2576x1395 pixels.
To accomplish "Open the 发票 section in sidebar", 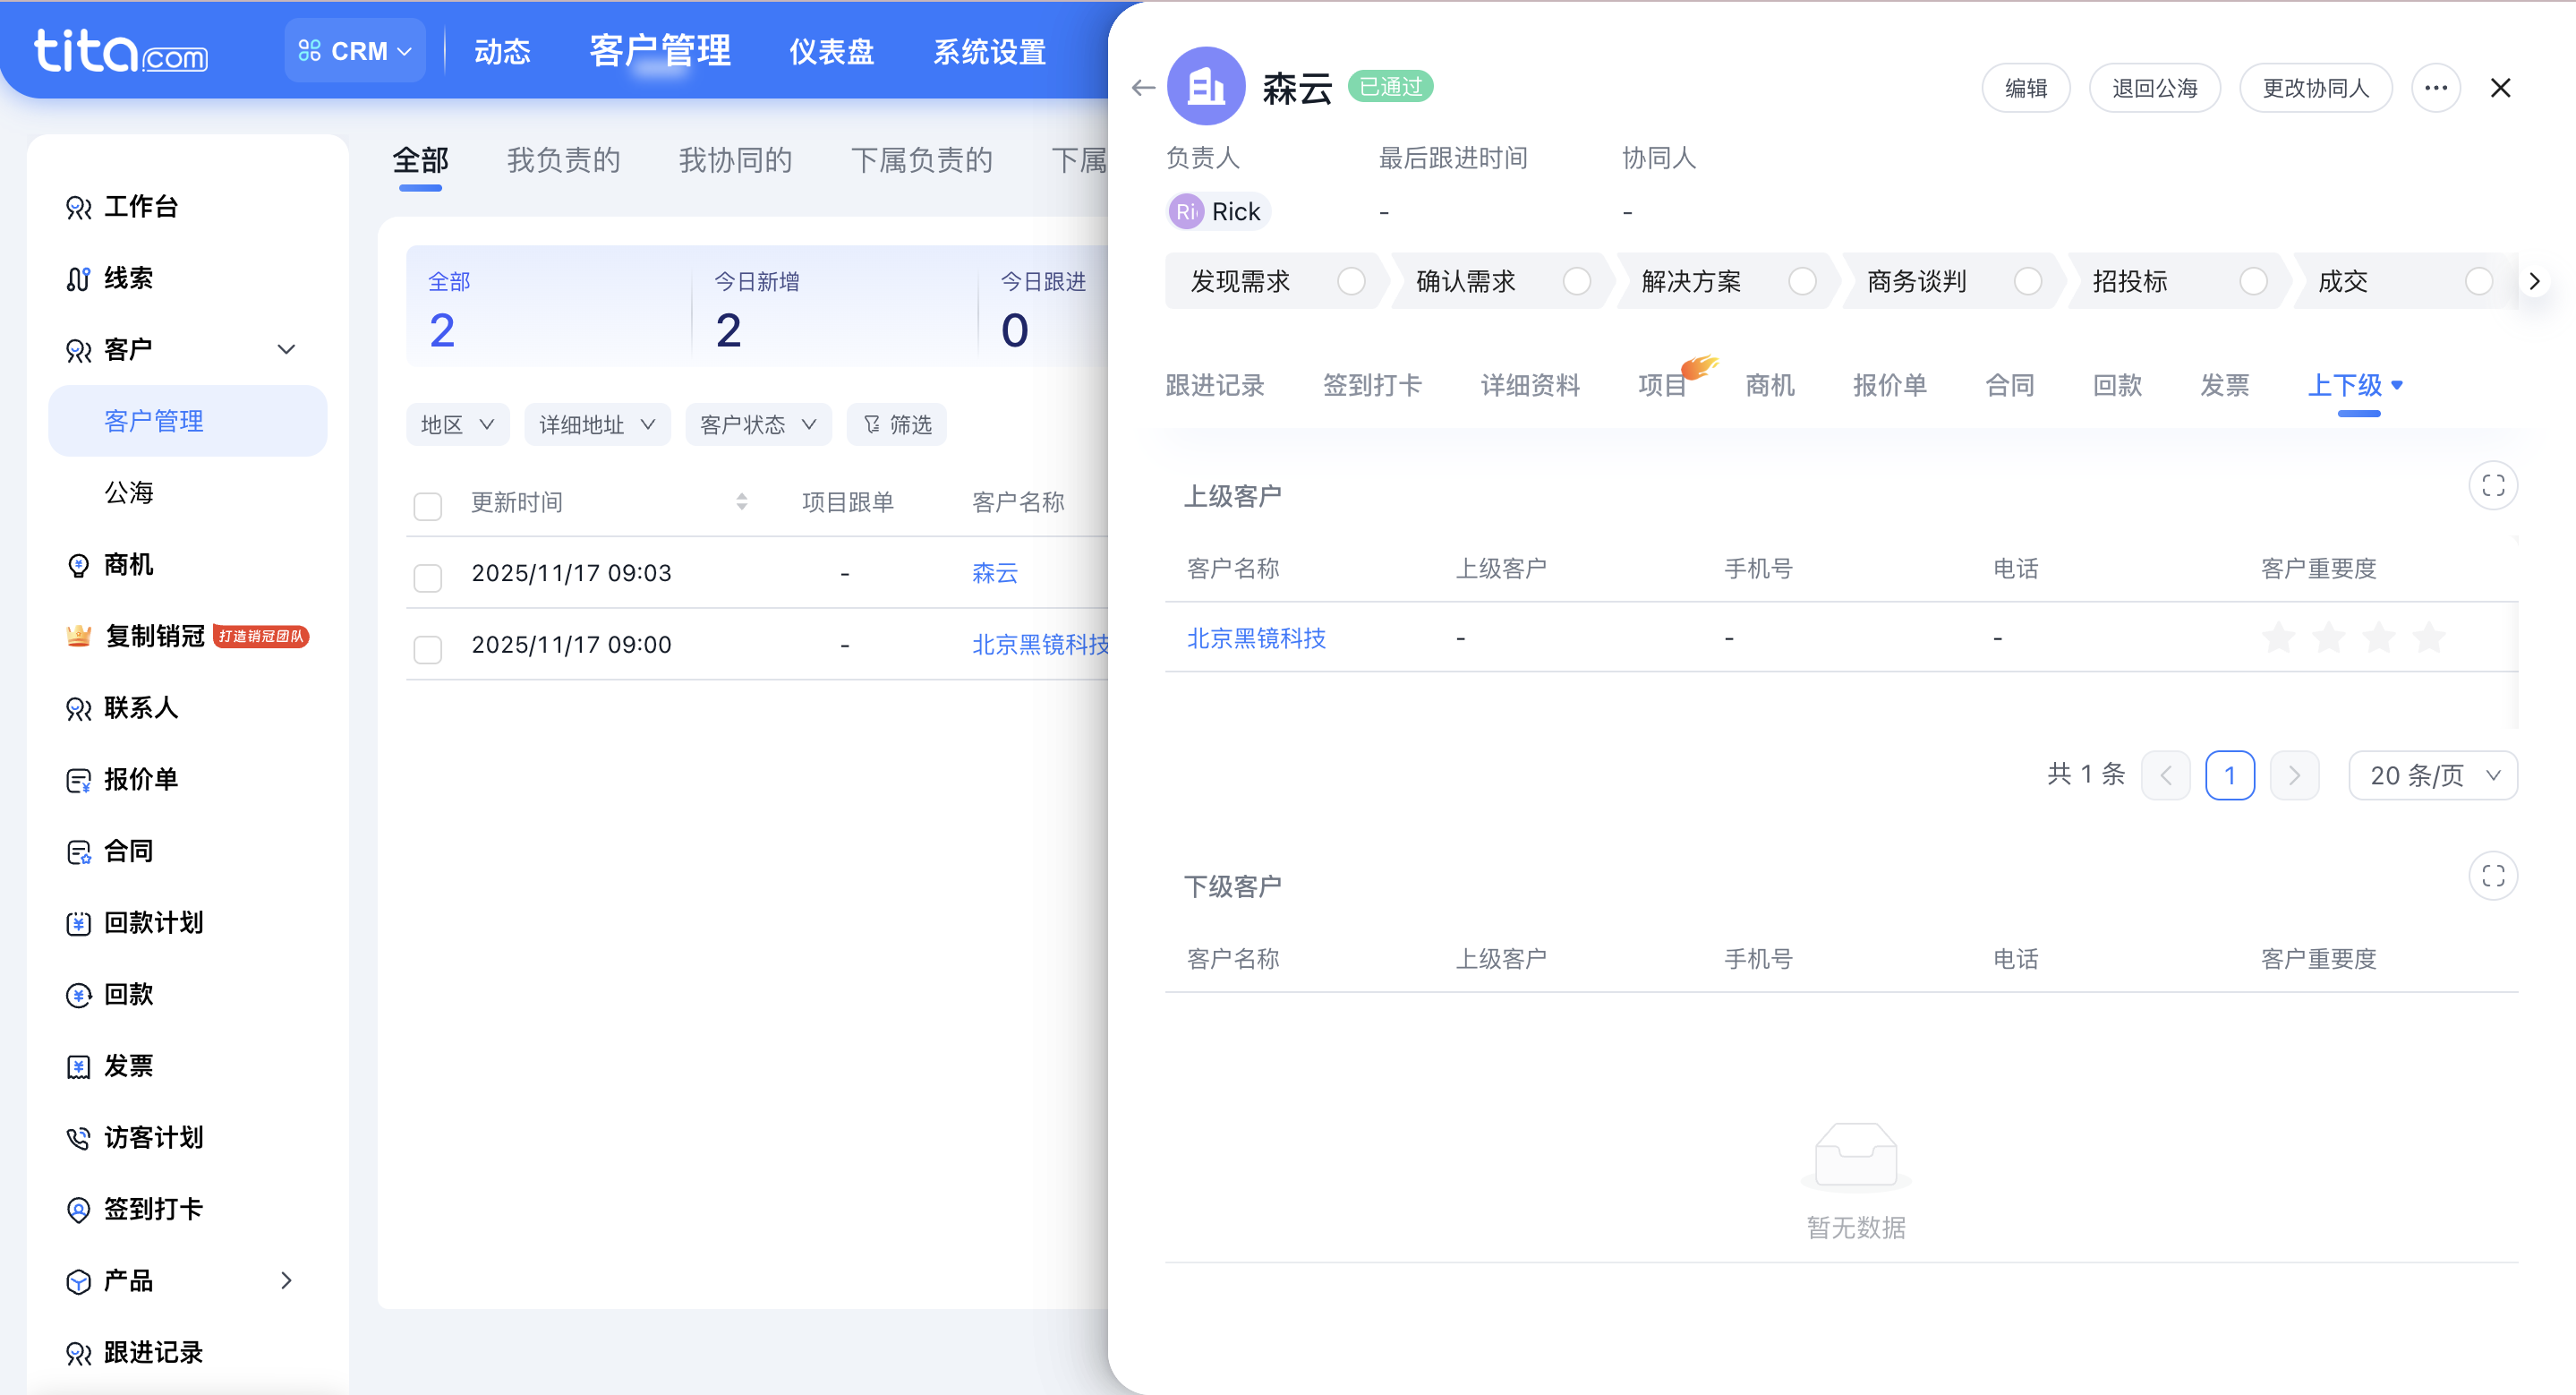I will coord(129,1065).
